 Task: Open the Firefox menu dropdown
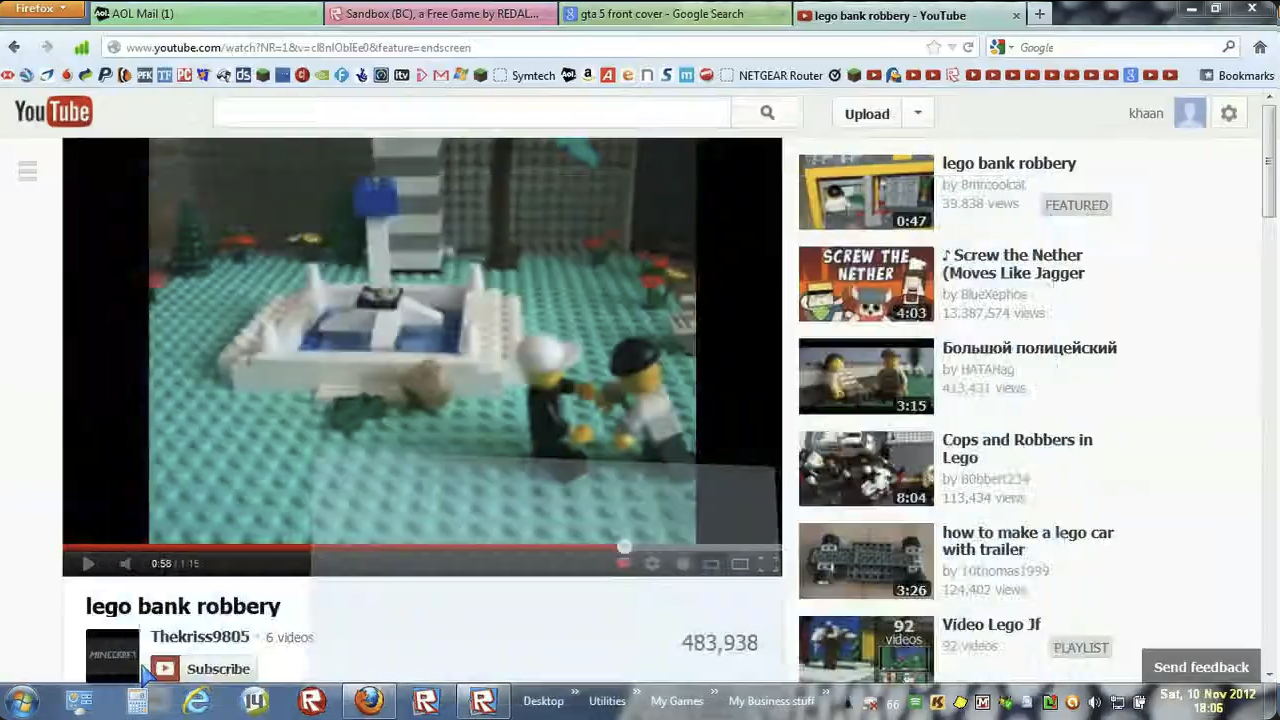click(41, 9)
